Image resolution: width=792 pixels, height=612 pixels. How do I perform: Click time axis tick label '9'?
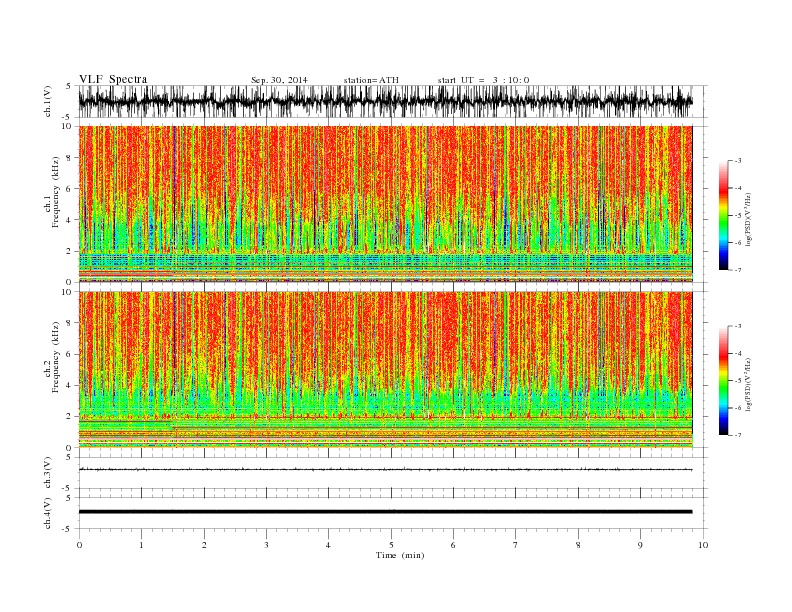click(640, 545)
